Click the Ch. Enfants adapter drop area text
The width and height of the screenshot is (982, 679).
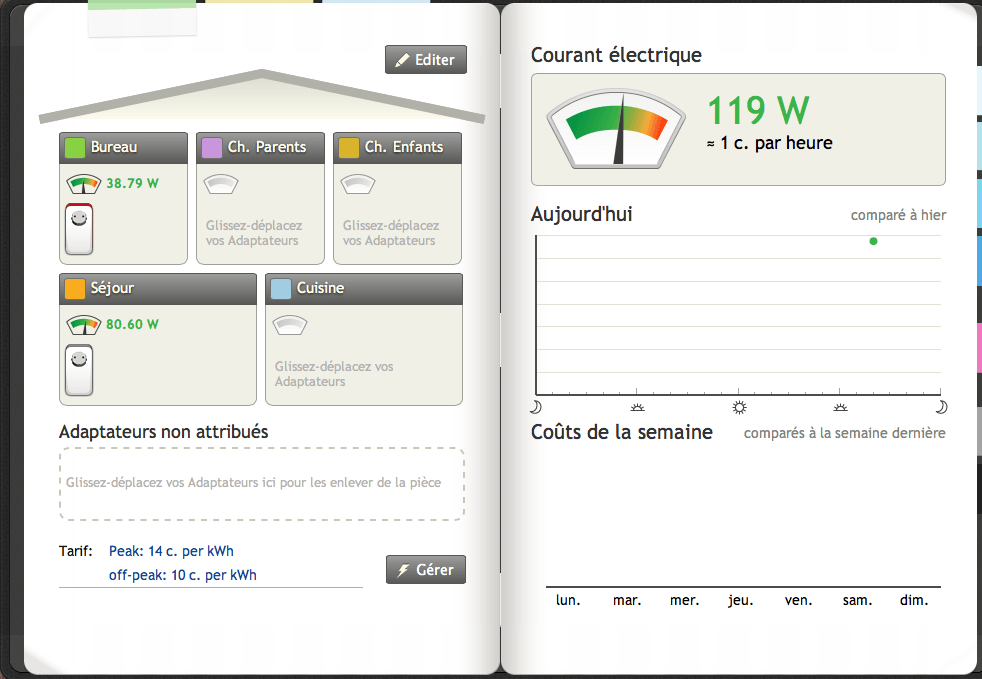pos(391,233)
